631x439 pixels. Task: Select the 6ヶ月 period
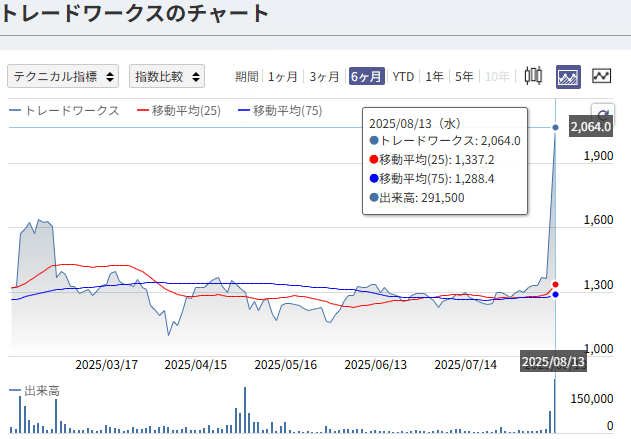(367, 76)
